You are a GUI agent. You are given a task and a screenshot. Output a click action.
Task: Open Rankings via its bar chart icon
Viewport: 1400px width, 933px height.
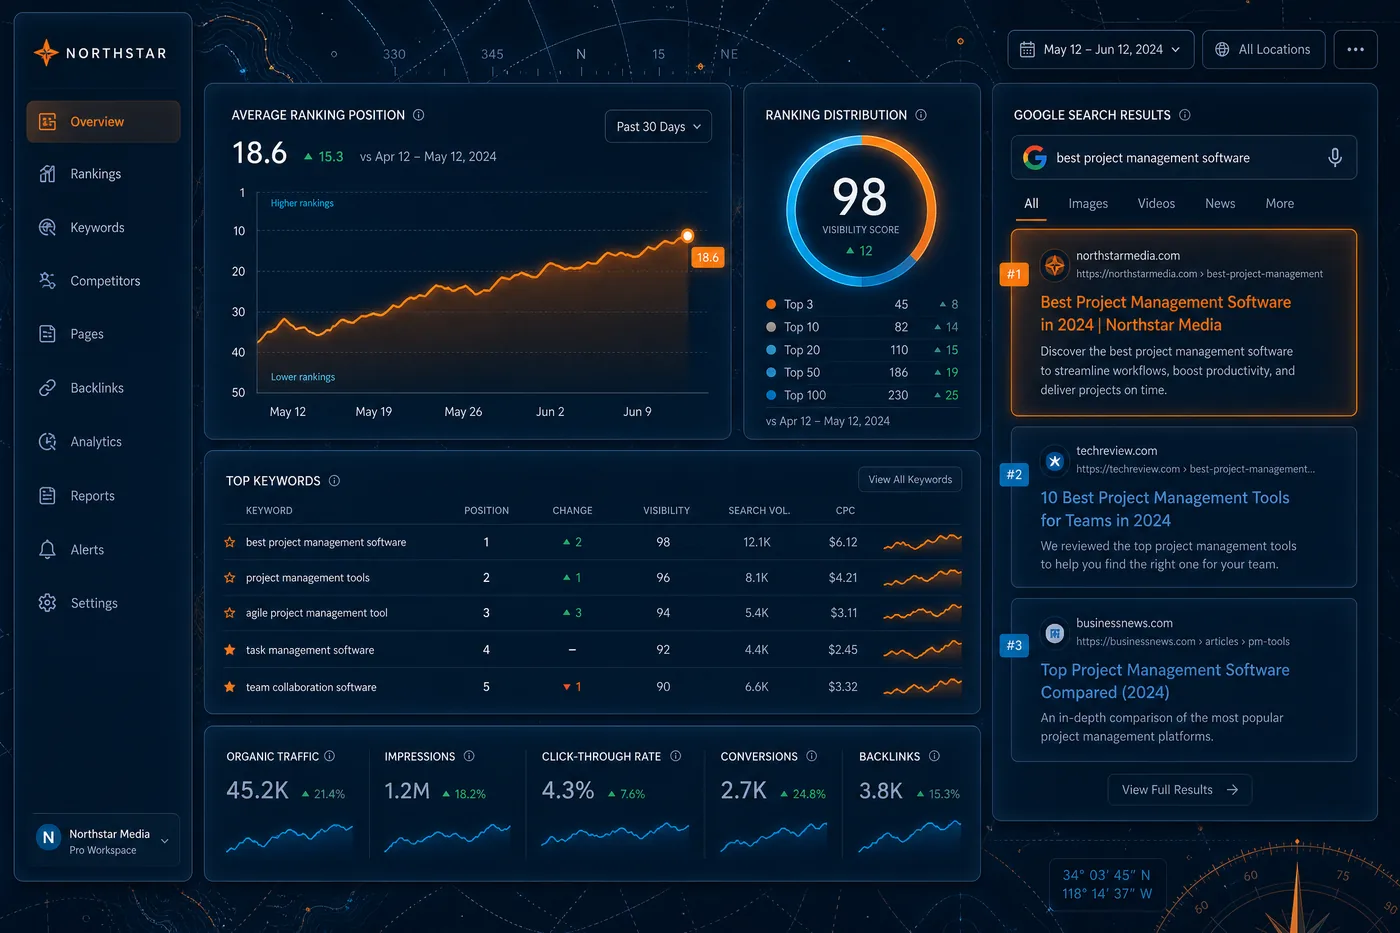[47, 174]
